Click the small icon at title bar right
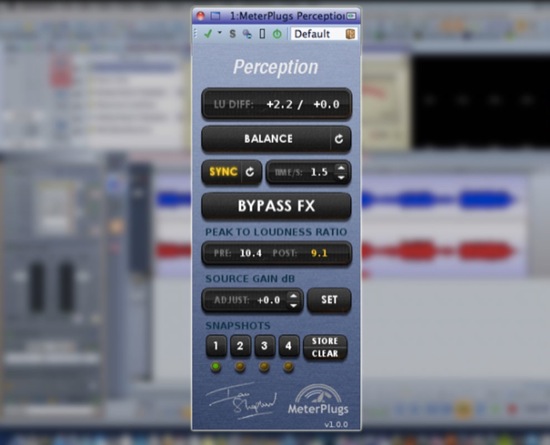 pyautogui.click(x=351, y=16)
